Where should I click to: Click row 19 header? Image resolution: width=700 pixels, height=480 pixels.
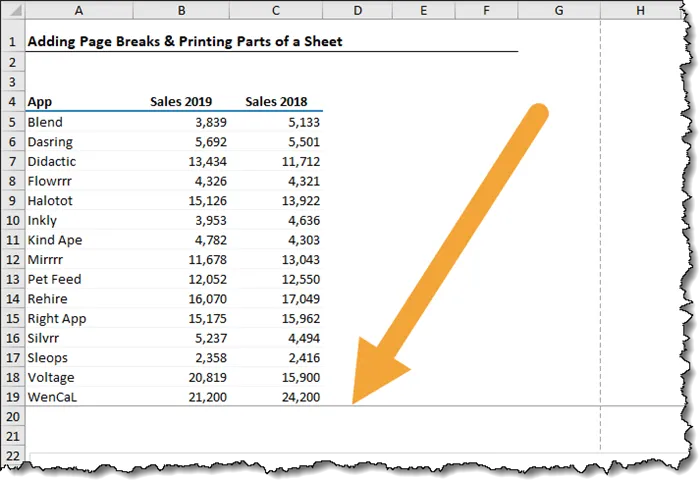[13, 397]
